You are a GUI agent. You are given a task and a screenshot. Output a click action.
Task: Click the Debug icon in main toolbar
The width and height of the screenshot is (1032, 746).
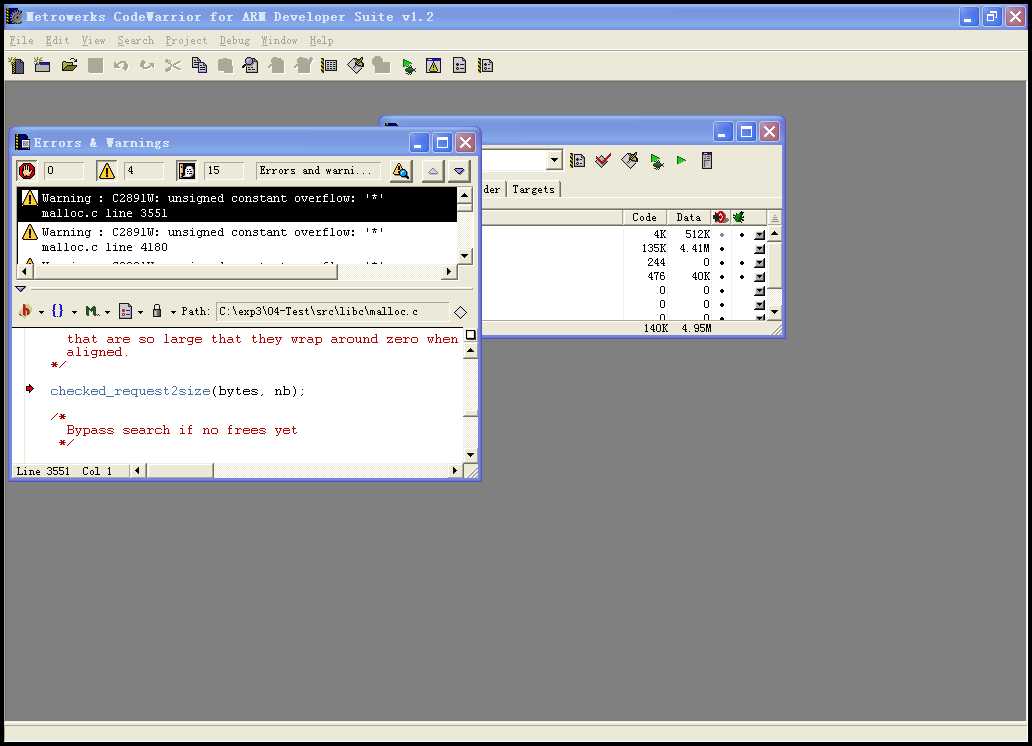click(408, 66)
